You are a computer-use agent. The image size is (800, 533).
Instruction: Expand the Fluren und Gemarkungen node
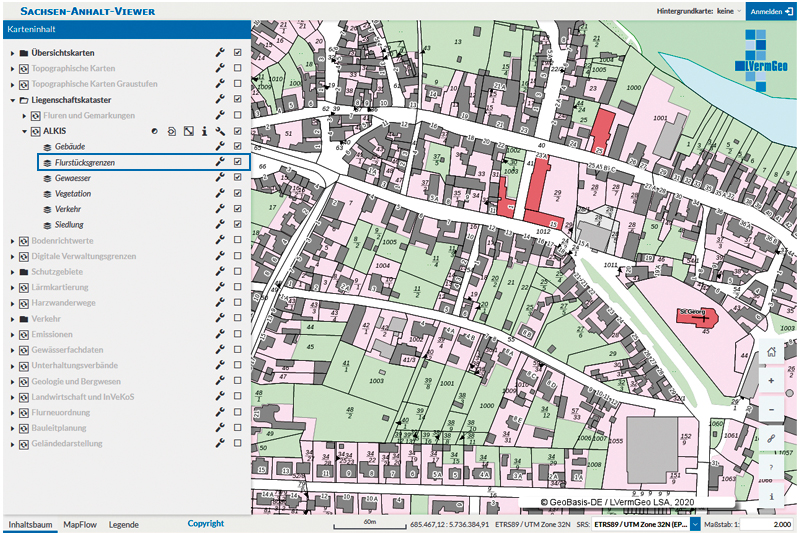point(24,116)
